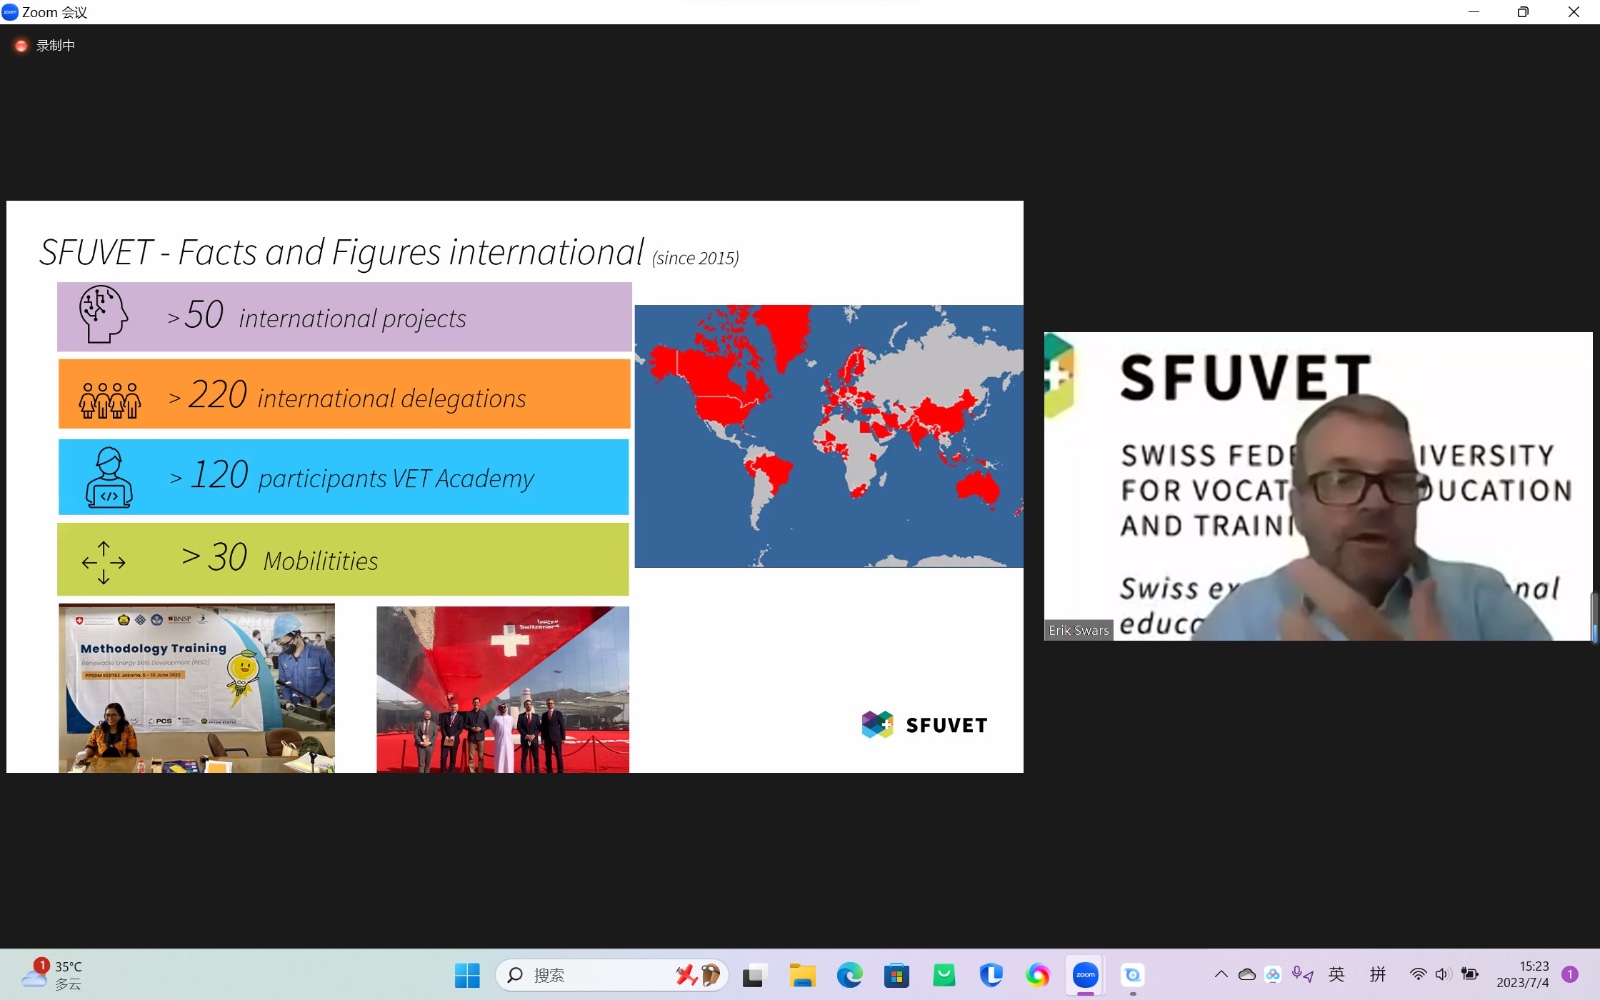Screen dimensions: 1600x1000
Task: Open the notification count badge
Action: click(1570, 974)
